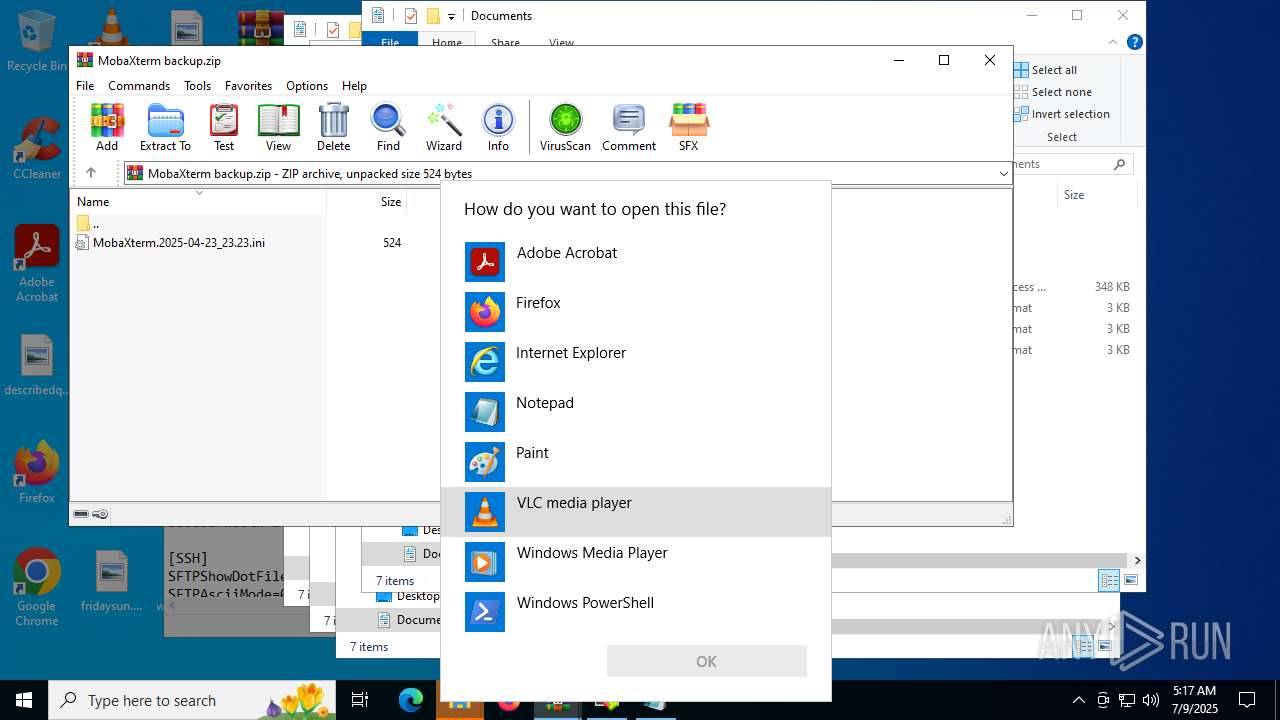Expand Documents quick access toolbar dropdown
This screenshot has height=720, width=1280.
coord(452,16)
